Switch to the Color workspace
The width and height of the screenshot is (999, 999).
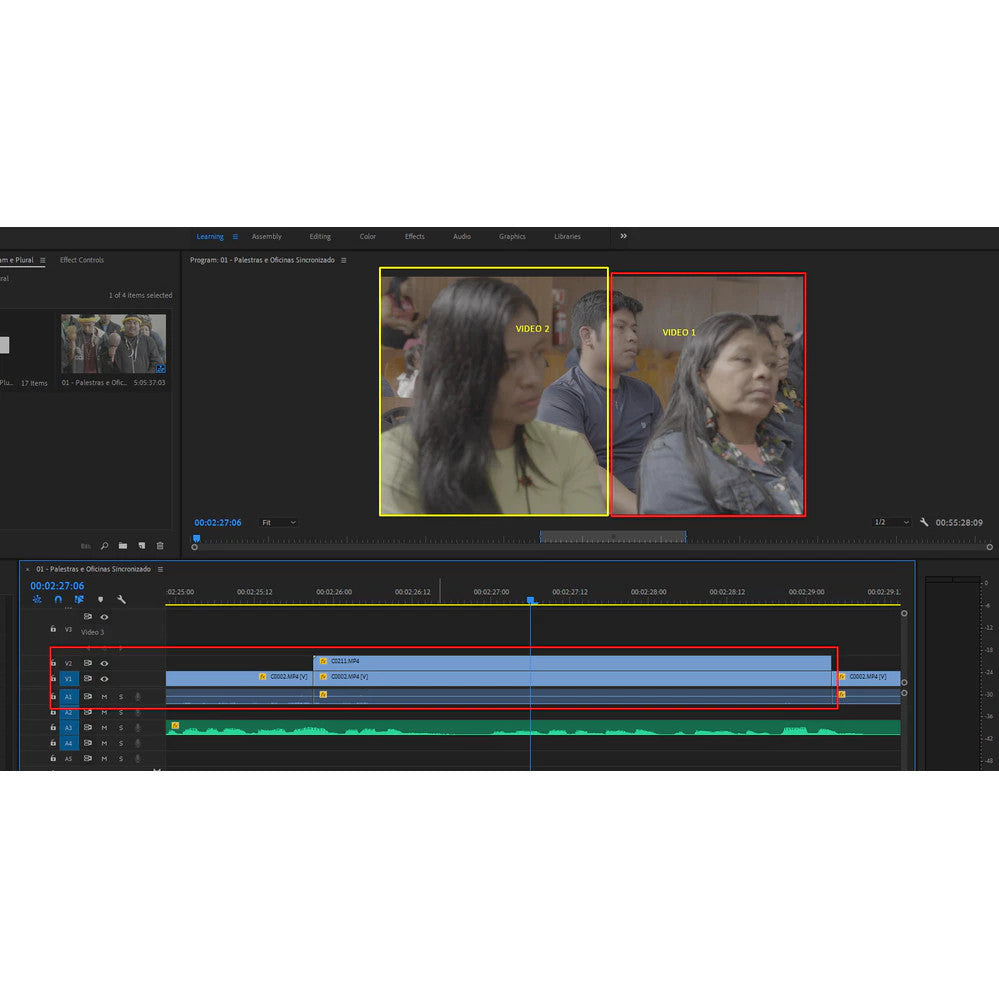[x=368, y=236]
